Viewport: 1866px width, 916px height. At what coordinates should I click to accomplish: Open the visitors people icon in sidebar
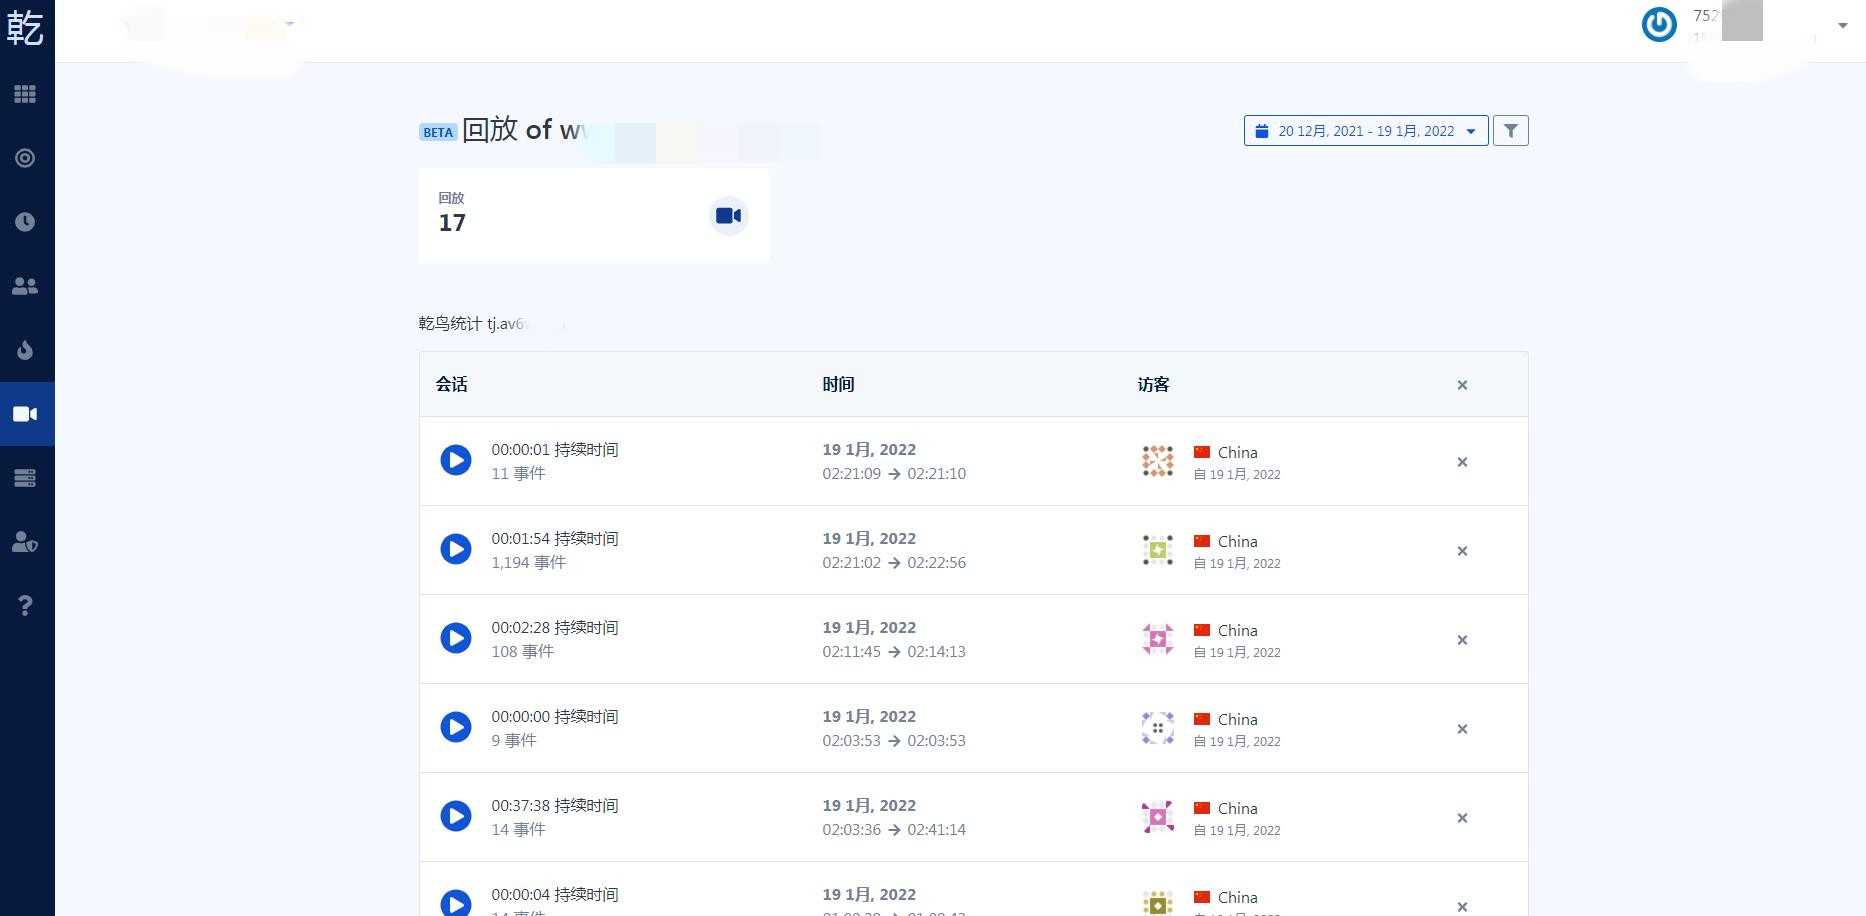pyautogui.click(x=25, y=286)
